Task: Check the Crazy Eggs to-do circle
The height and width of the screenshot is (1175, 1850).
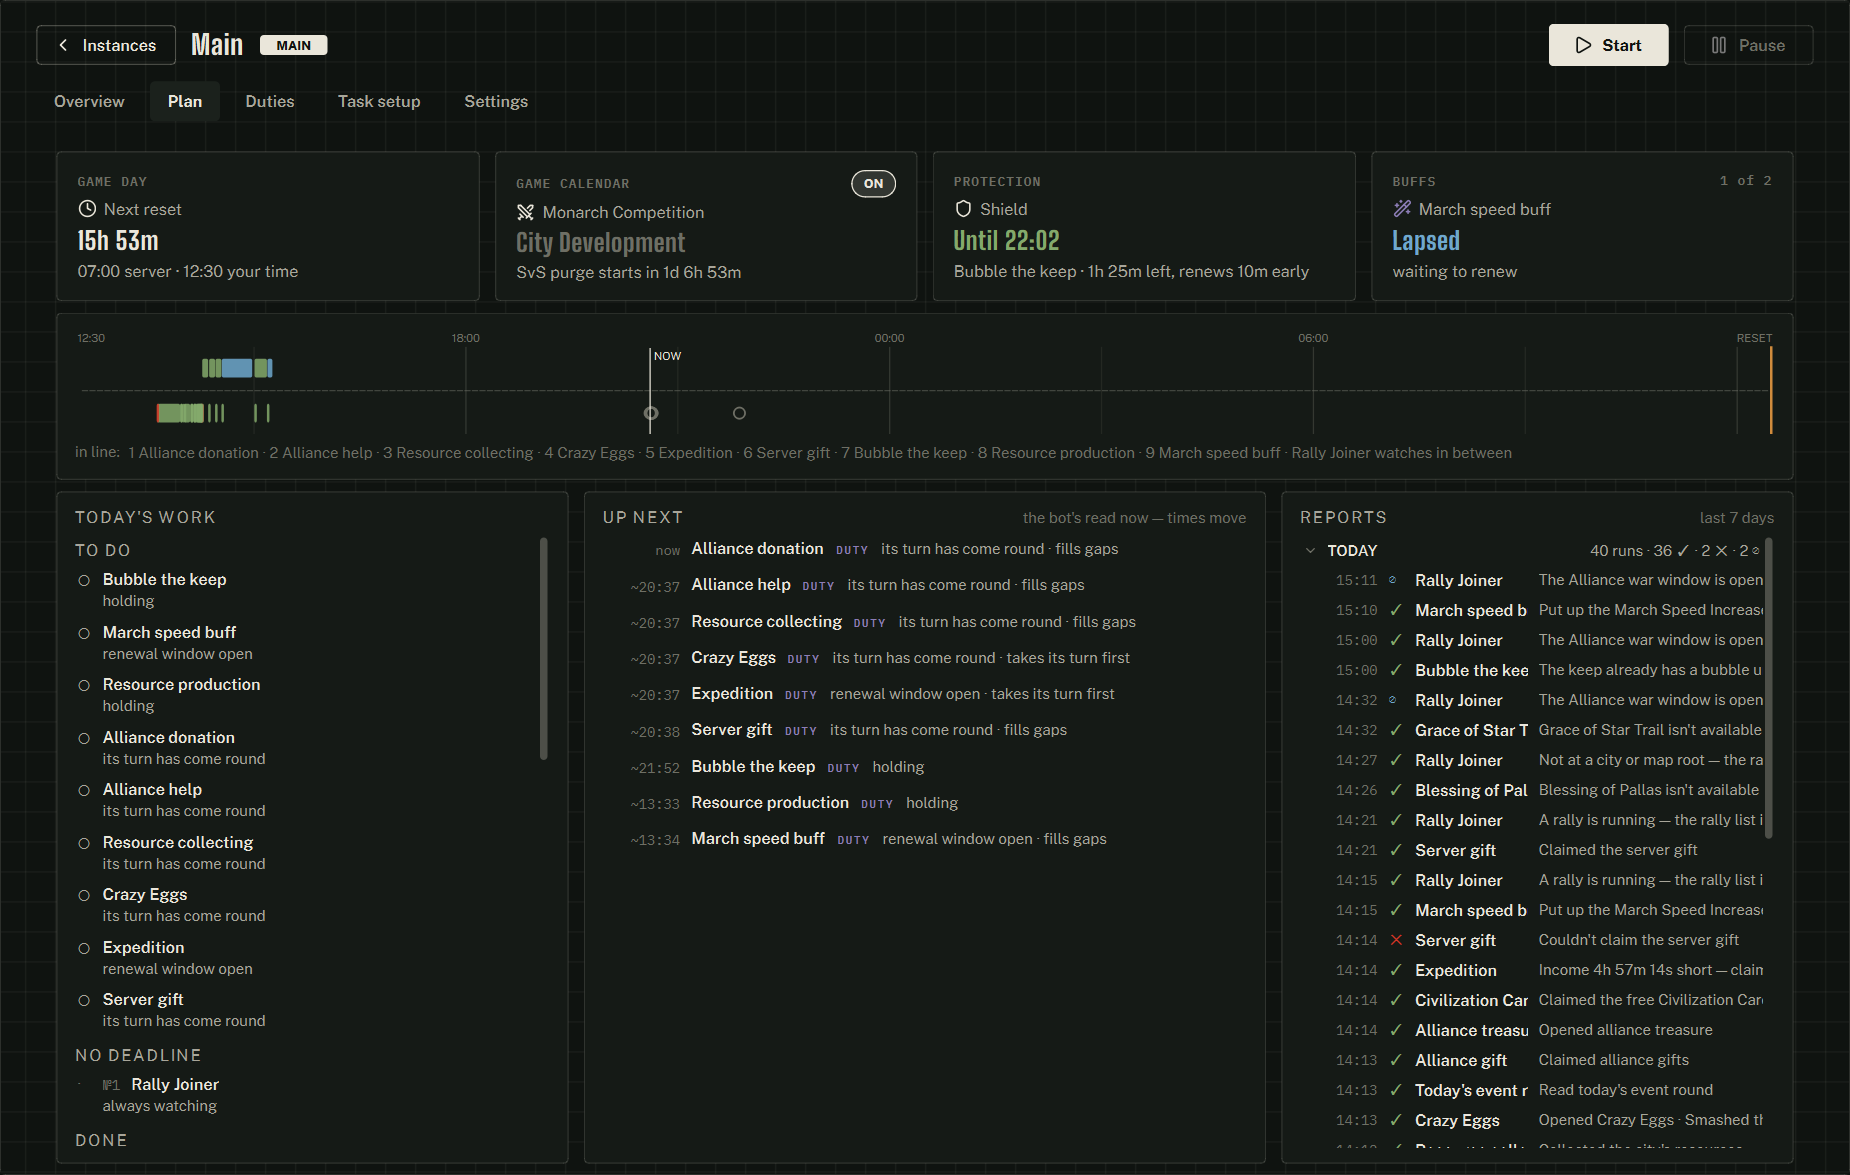Action: 84,895
